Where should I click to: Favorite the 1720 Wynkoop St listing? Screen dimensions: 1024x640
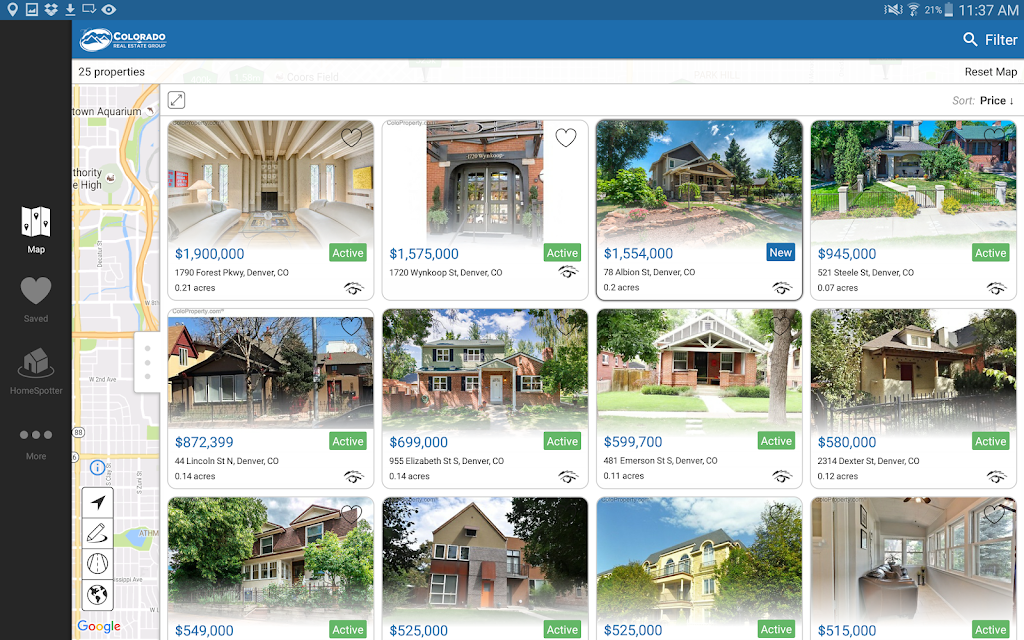pos(566,137)
